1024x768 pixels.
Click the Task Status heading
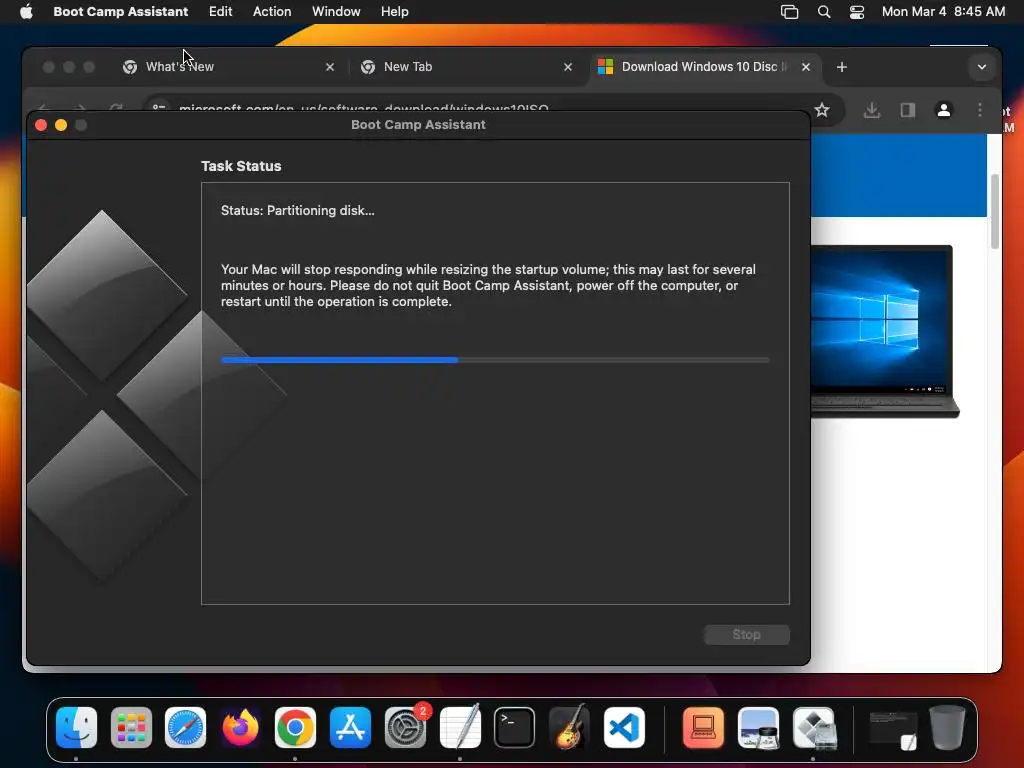click(241, 166)
